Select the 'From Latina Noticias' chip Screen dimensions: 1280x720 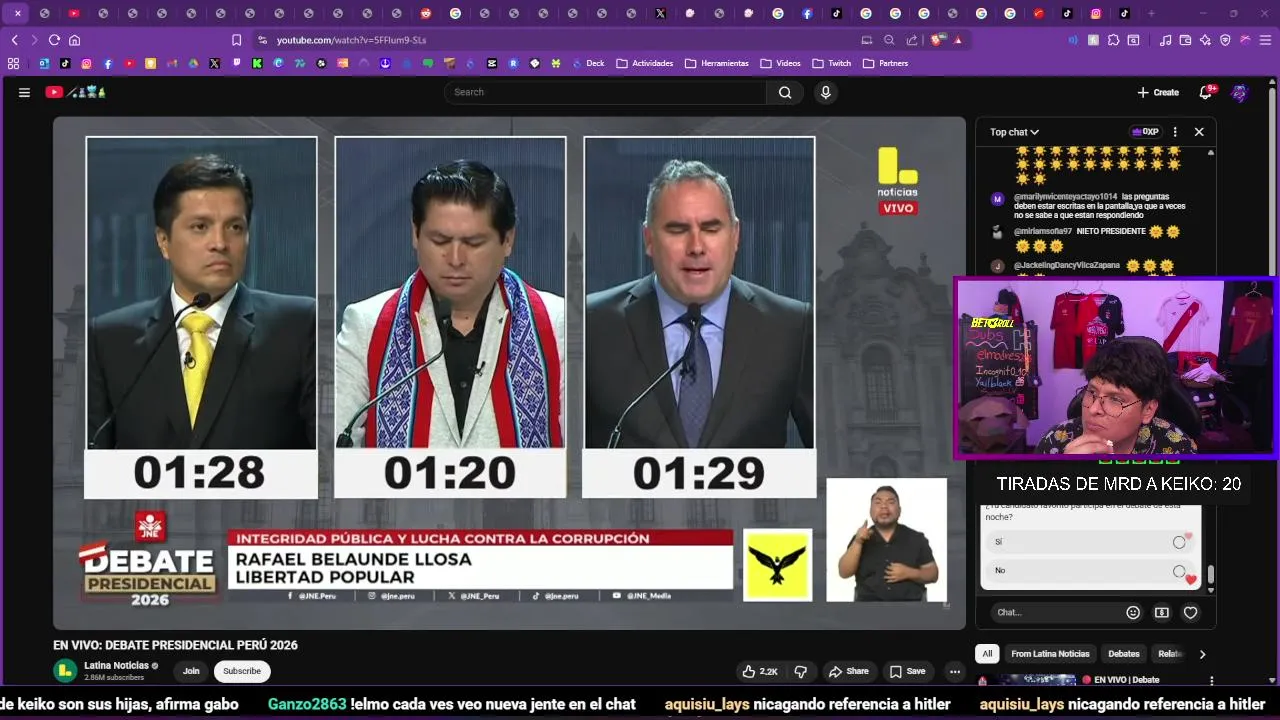point(1050,654)
